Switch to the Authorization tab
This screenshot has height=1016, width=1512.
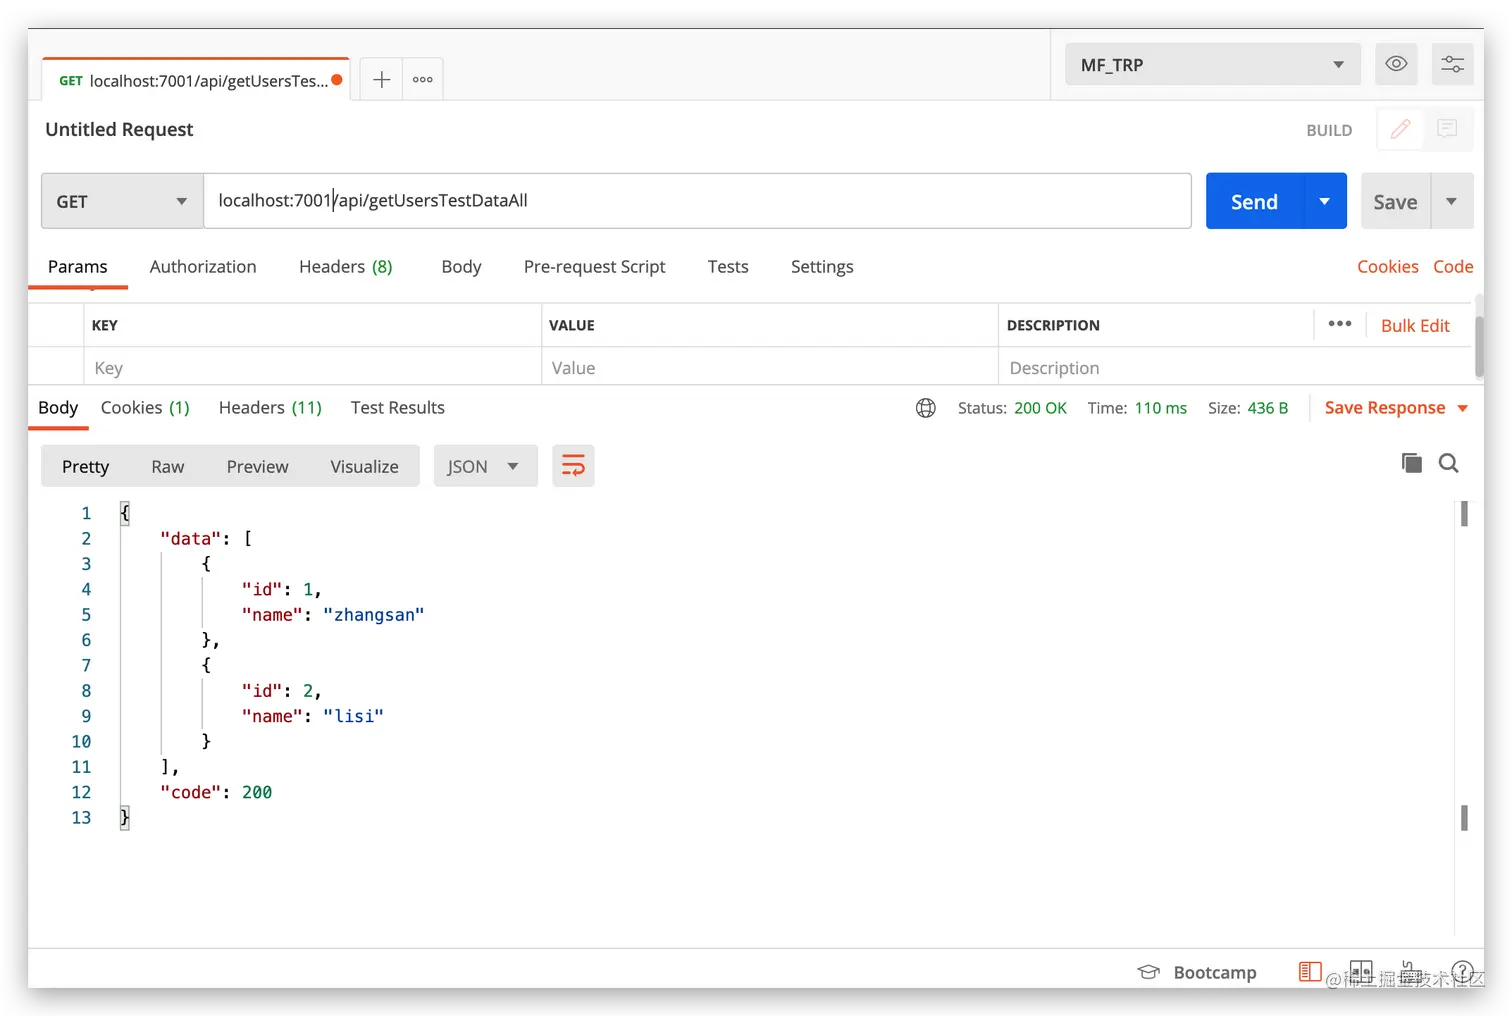click(x=203, y=267)
